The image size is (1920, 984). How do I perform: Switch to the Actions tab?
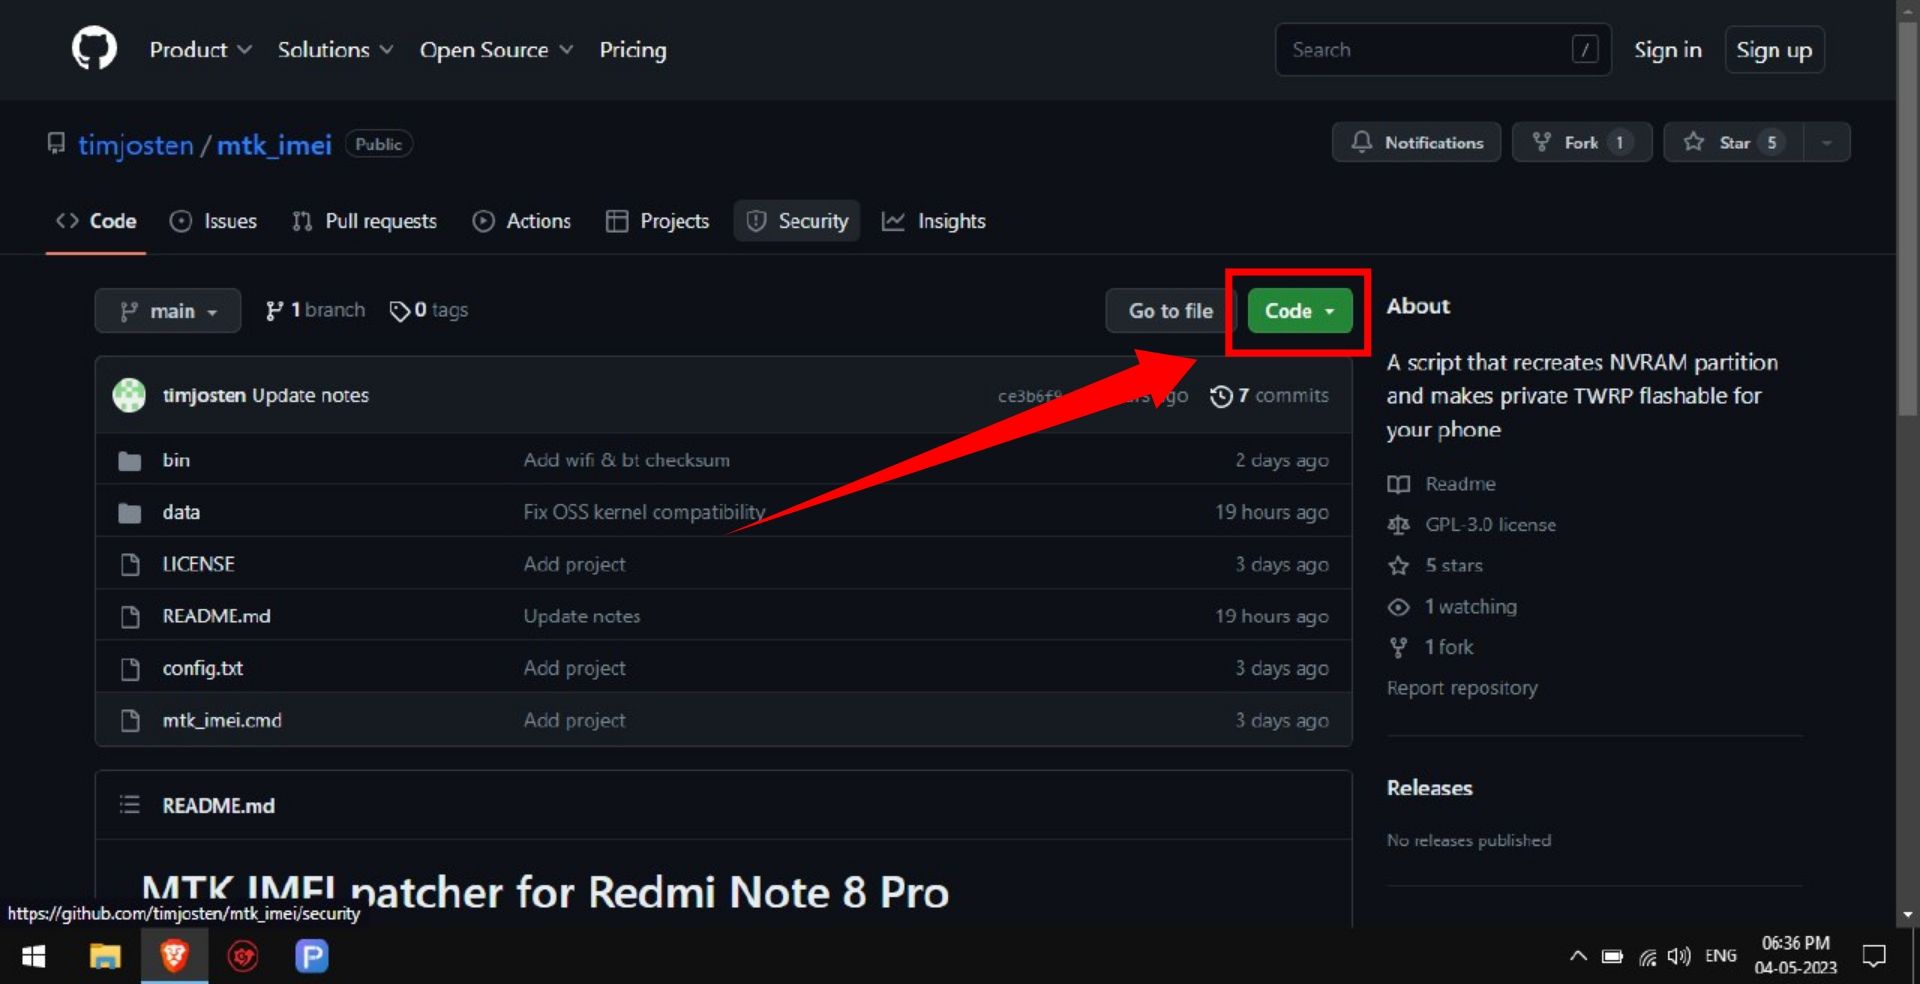tap(521, 221)
